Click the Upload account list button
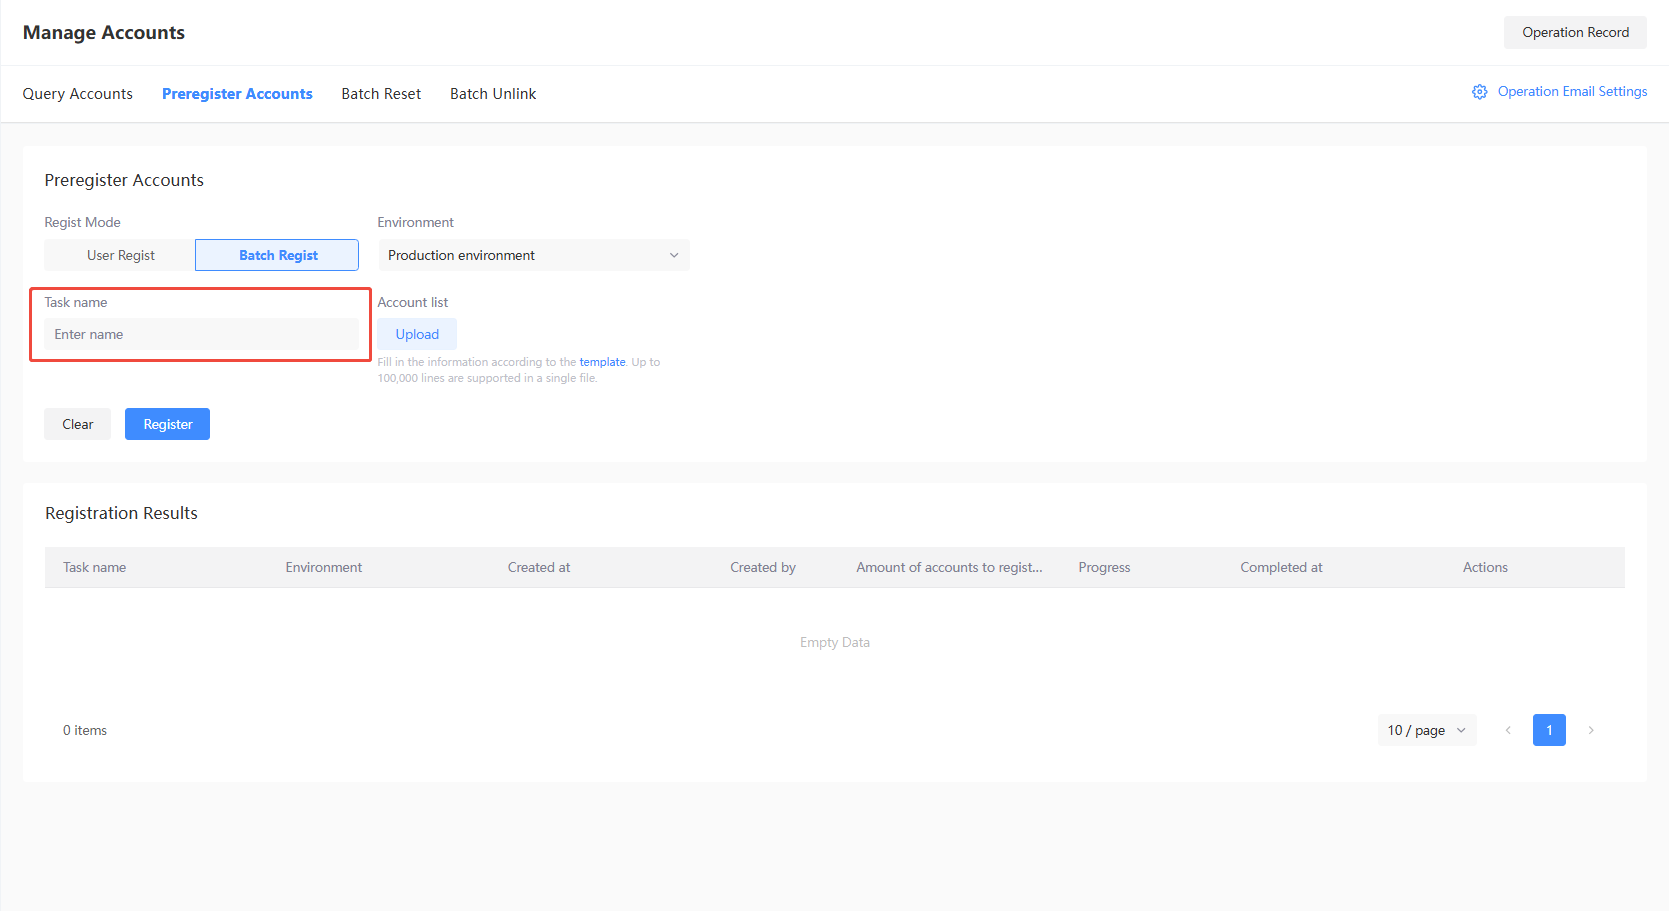This screenshot has height=911, width=1669. 417,334
